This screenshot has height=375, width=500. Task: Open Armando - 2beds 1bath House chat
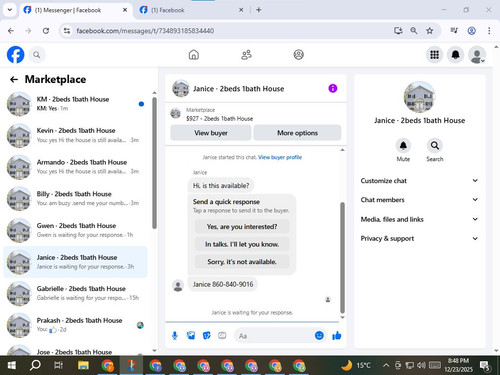coord(75,167)
